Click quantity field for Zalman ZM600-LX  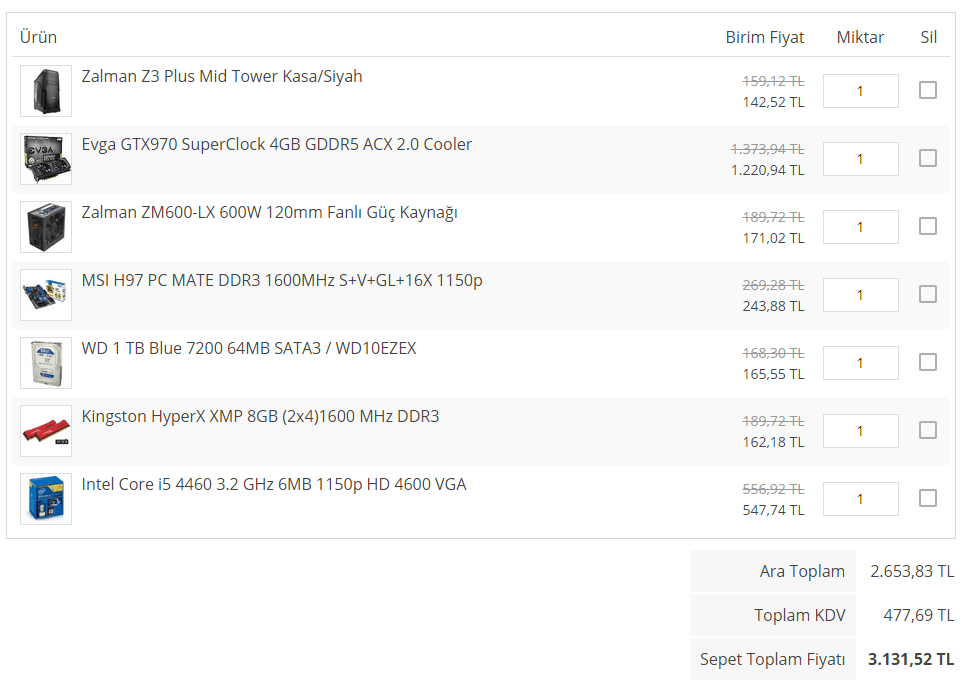pos(860,227)
